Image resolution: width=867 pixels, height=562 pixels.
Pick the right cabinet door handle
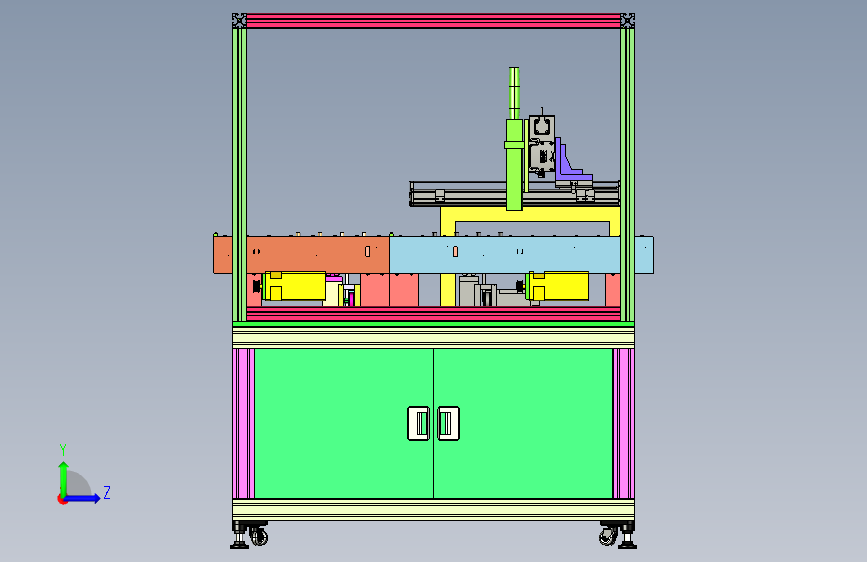pos(448,423)
